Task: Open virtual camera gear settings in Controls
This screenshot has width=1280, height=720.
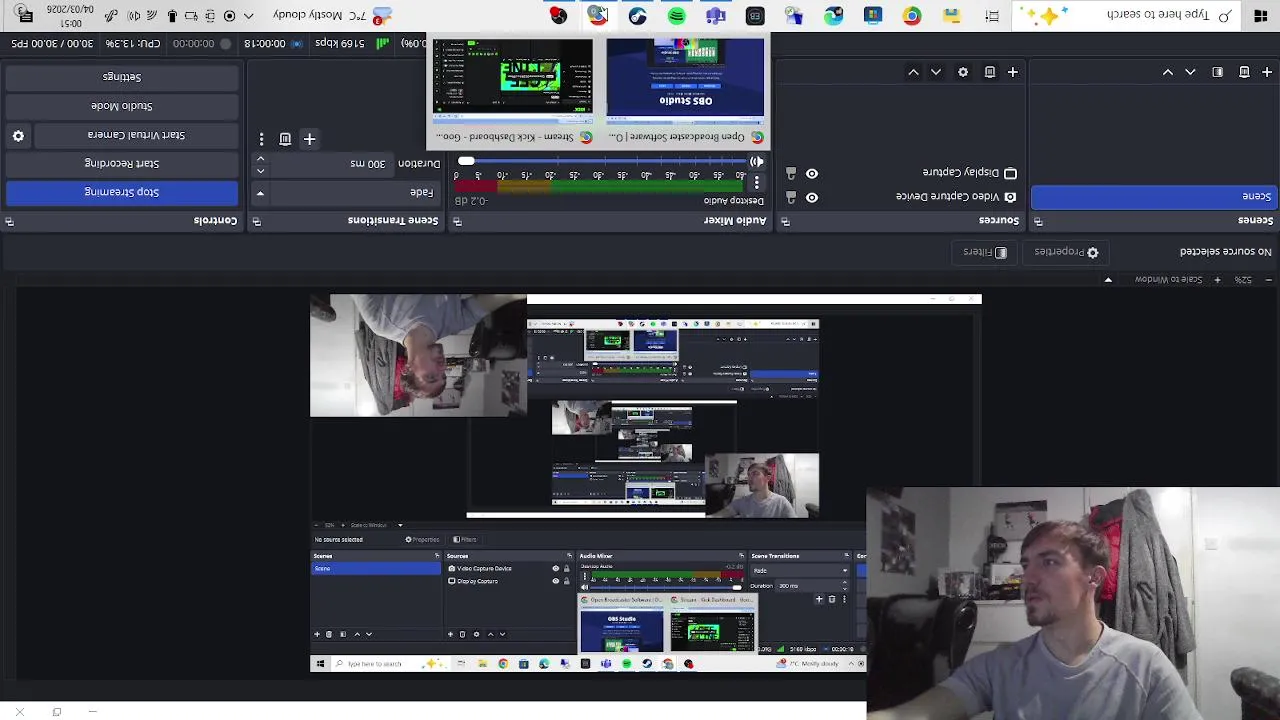Action: point(18,135)
